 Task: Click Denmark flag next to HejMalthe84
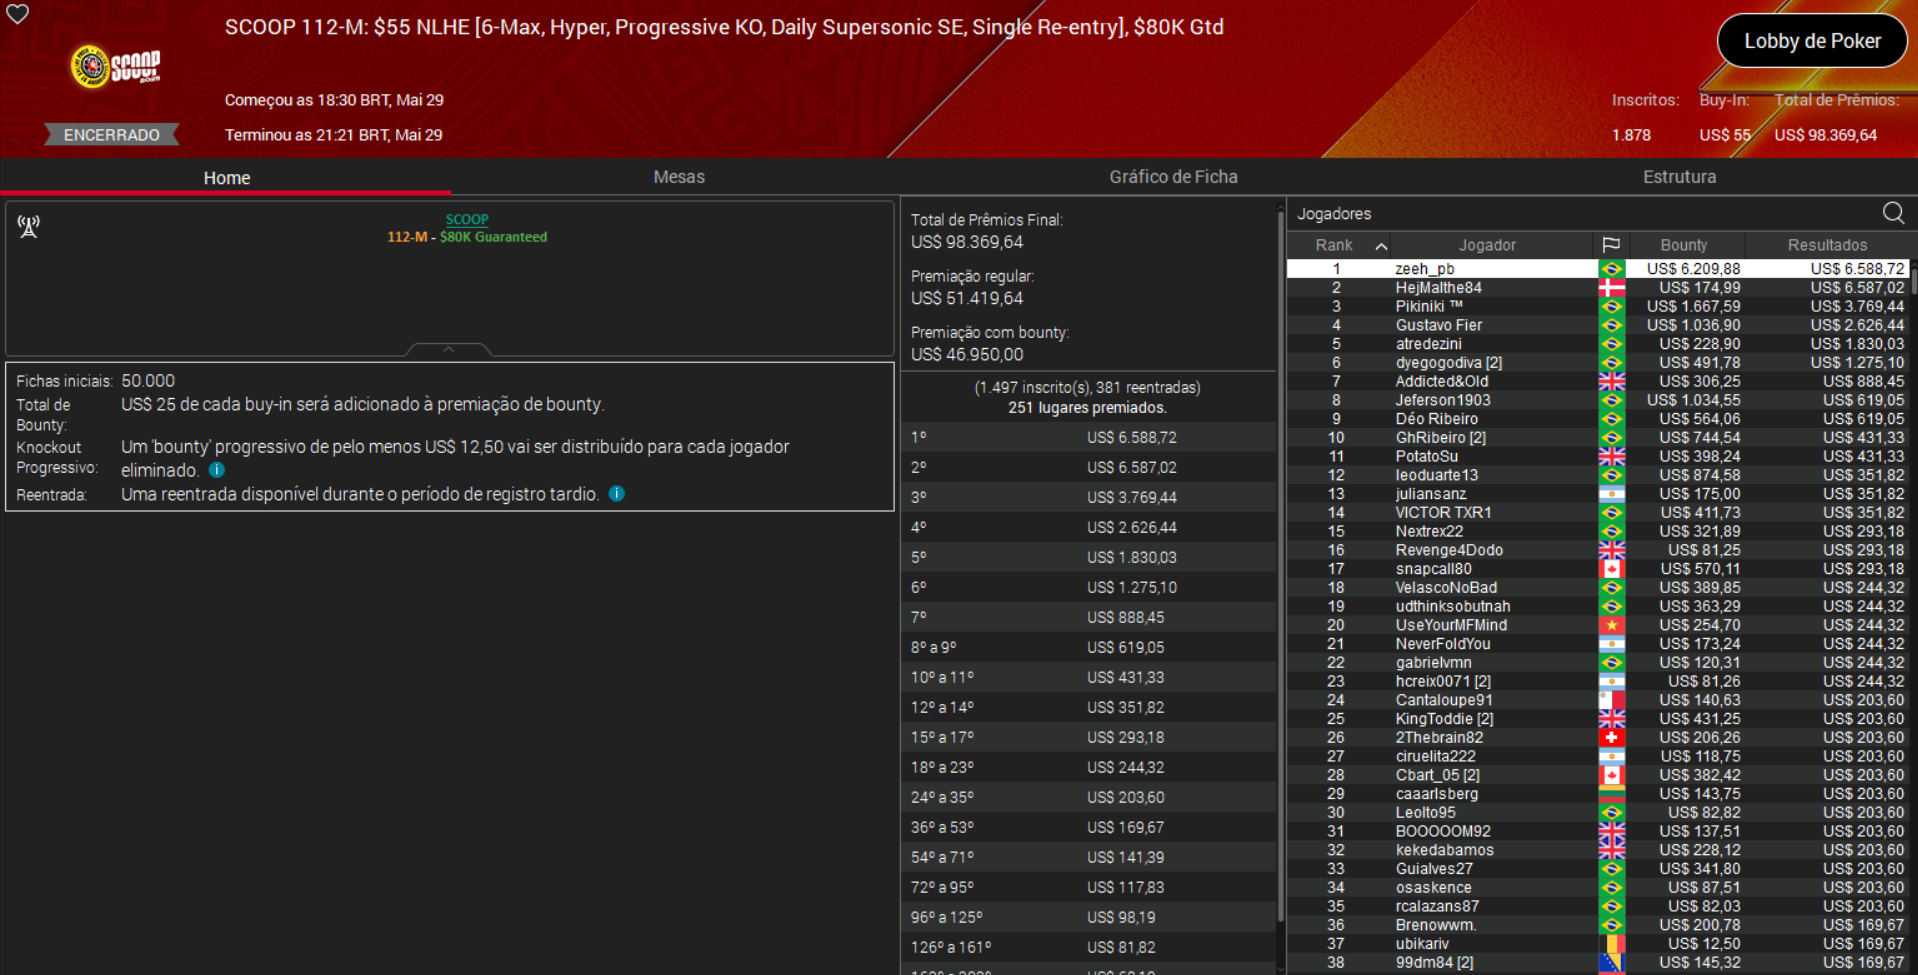point(1611,288)
